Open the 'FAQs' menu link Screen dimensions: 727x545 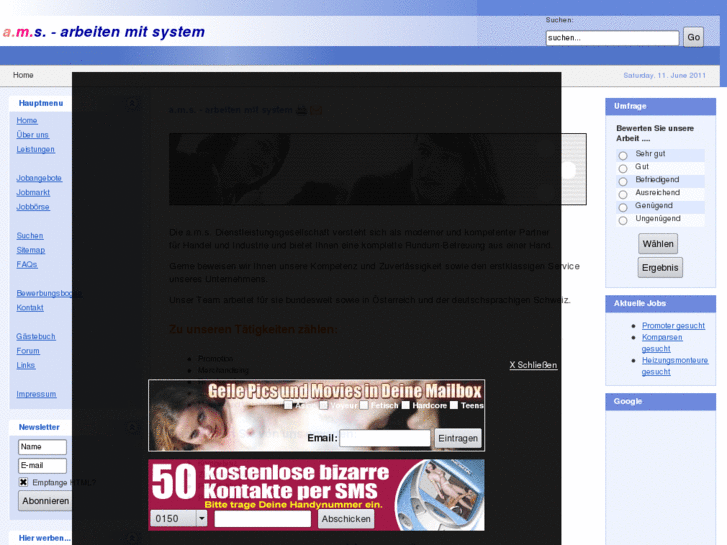(x=27, y=264)
